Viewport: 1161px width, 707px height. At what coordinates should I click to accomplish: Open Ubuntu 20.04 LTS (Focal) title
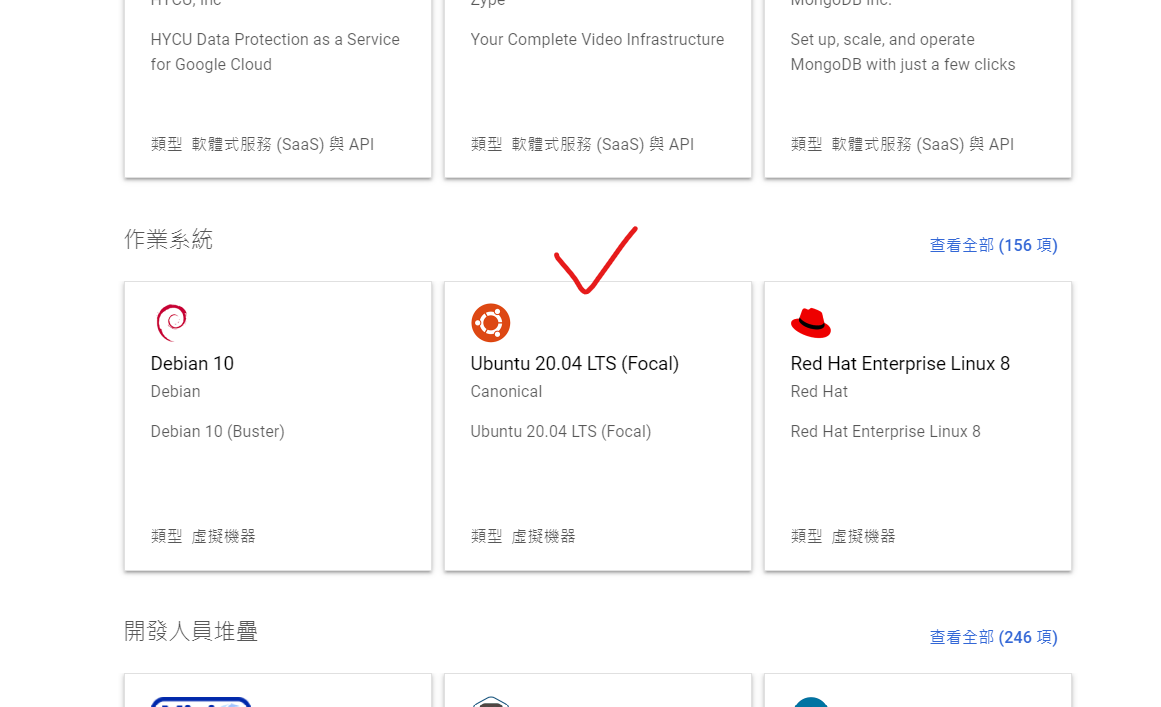pos(575,363)
